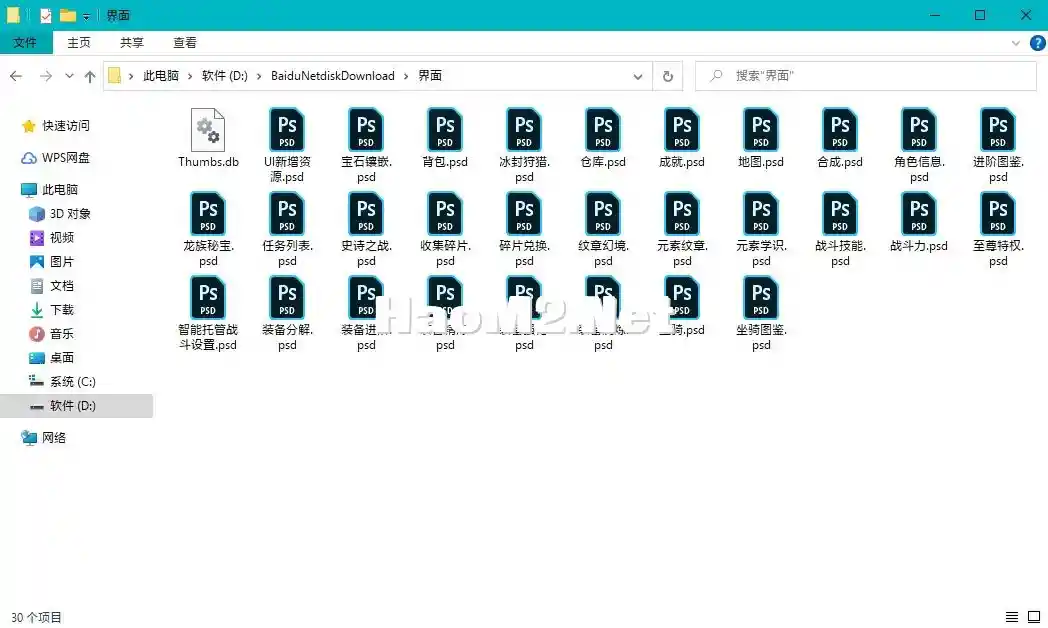
Task: Select the 史诗之战.psd file icon
Action: point(366,214)
